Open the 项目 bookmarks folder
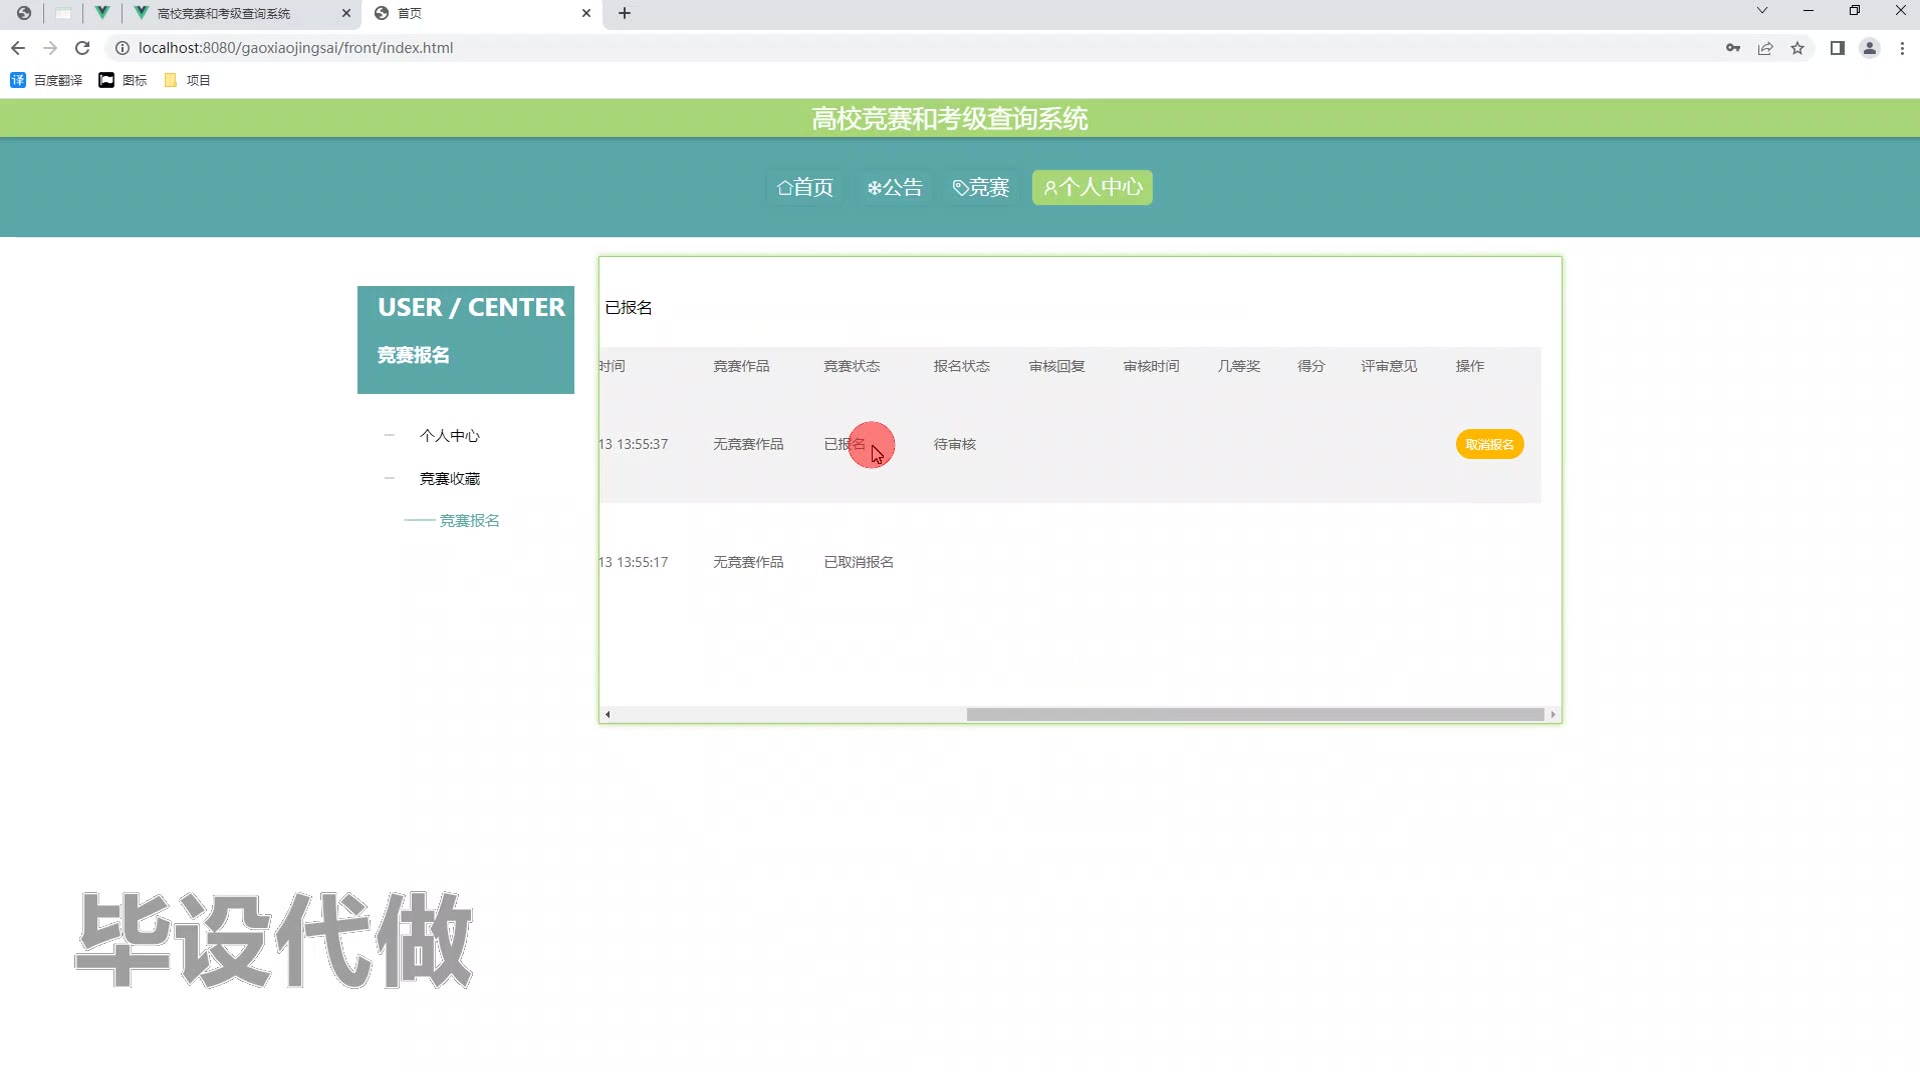The height and width of the screenshot is (1072, 1920). [187, 80]
